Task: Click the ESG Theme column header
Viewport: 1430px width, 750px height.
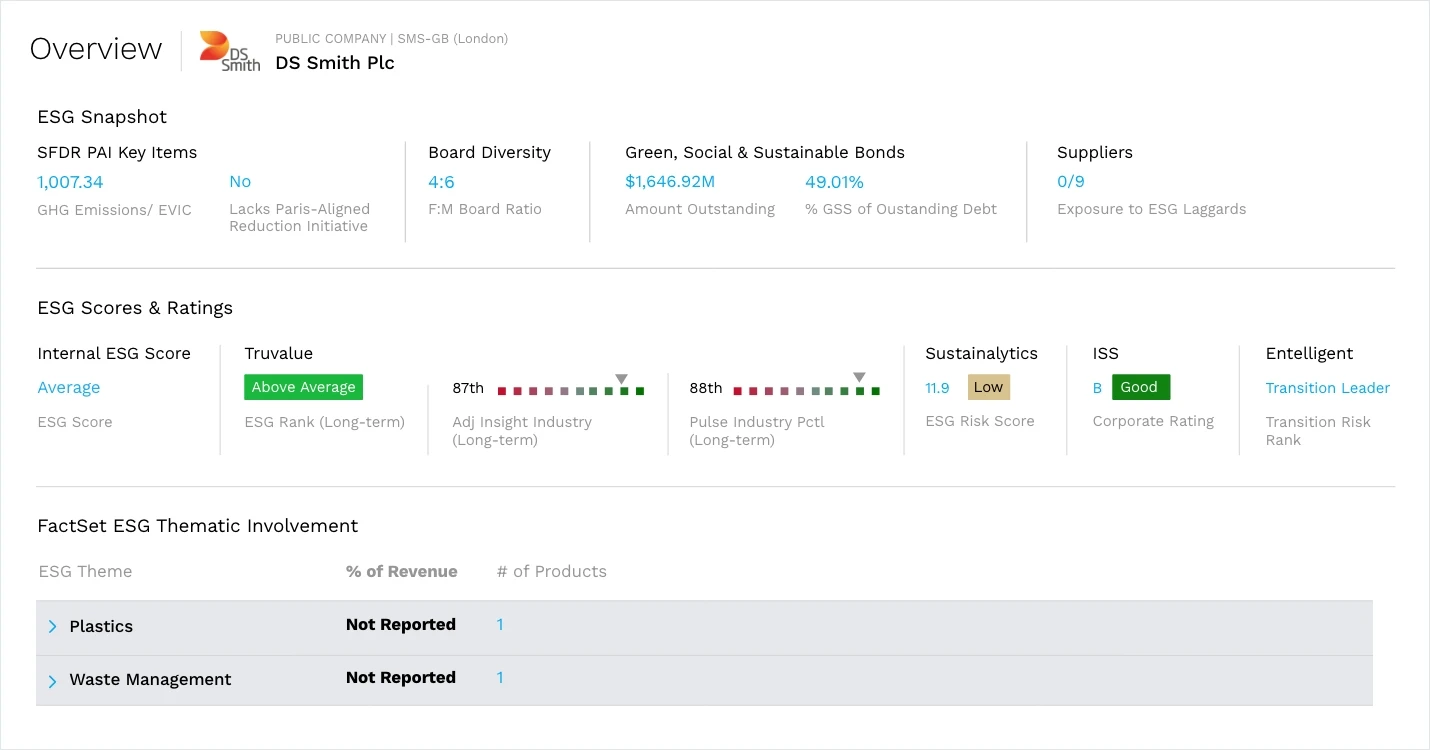Action: [x=85, y=572]
